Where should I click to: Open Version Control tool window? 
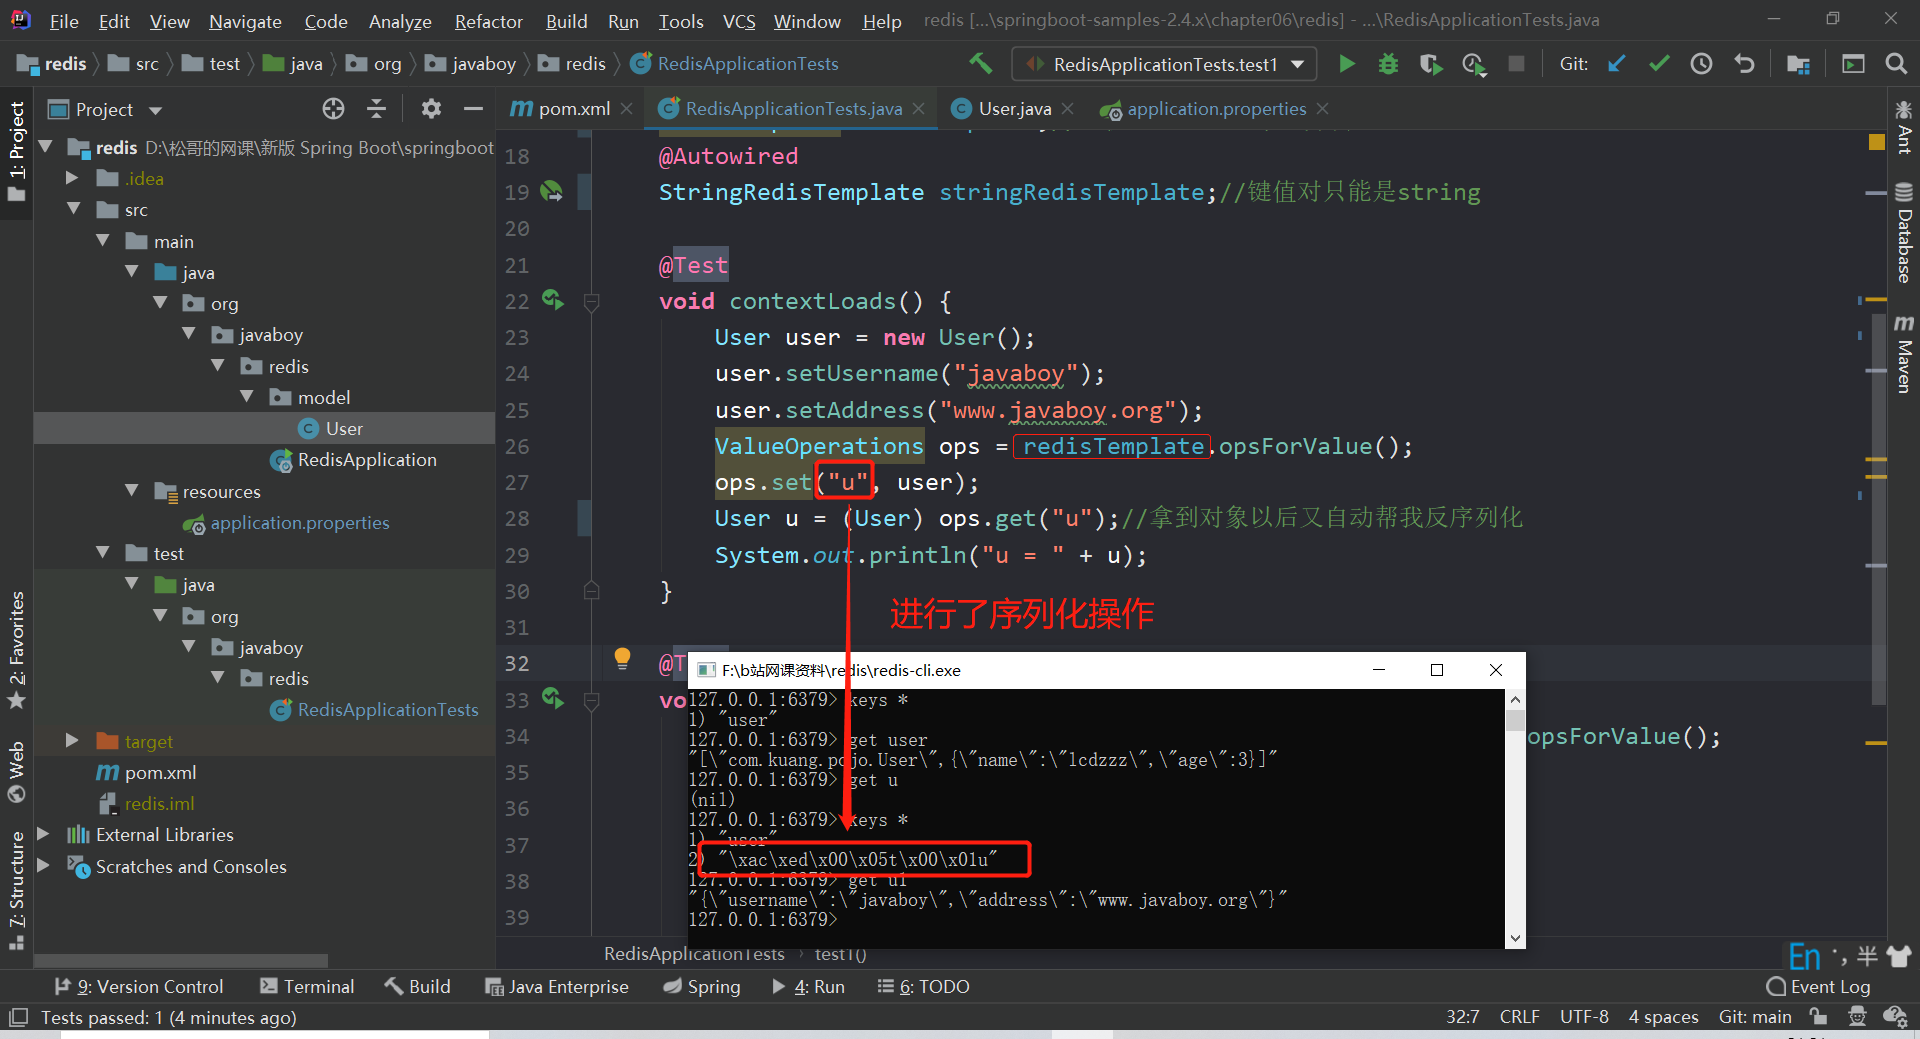pos(139,986)
